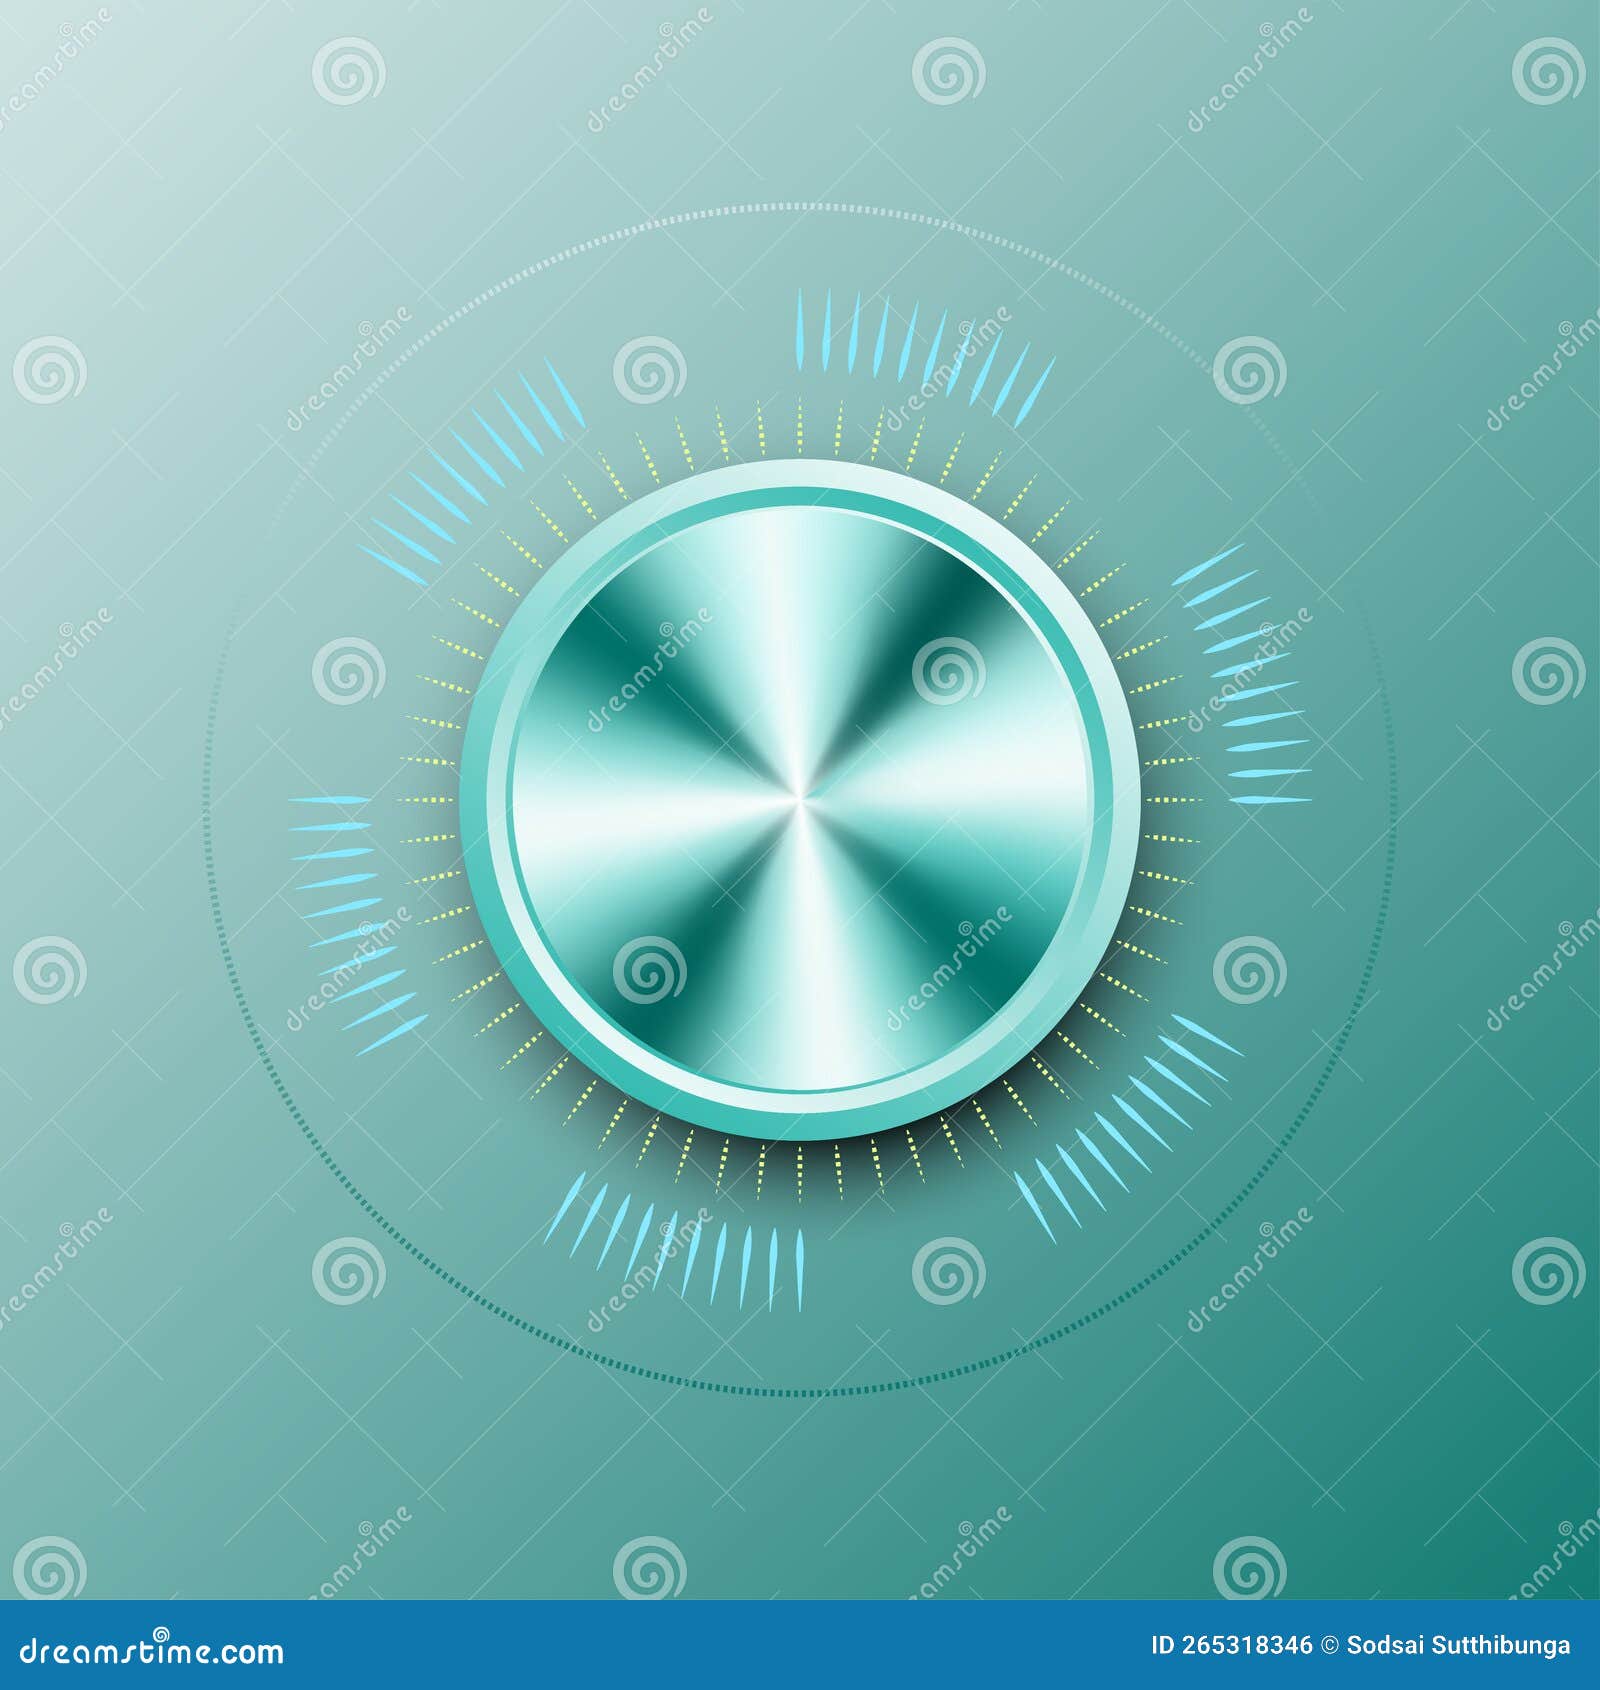1600x1690 pixels.
Task: Toggle the knob to maximum volume position
Action: tap(800, 800)
